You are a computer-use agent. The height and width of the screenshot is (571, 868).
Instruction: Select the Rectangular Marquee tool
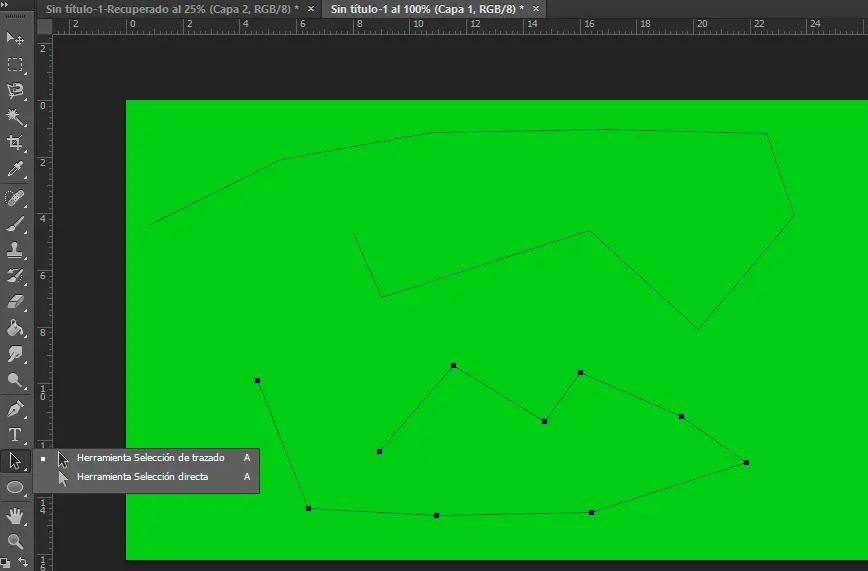pos(15,64)
